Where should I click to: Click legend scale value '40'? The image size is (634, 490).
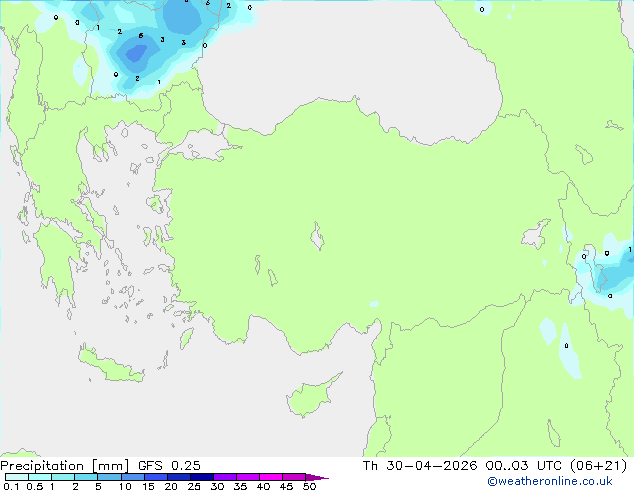pyautogui.click(x=263, y=486)
